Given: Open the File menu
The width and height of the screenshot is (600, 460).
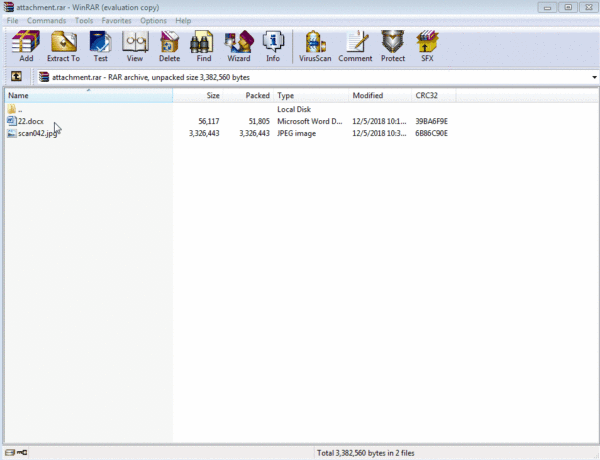Looking at the screenshot, I should pos(12,21).
